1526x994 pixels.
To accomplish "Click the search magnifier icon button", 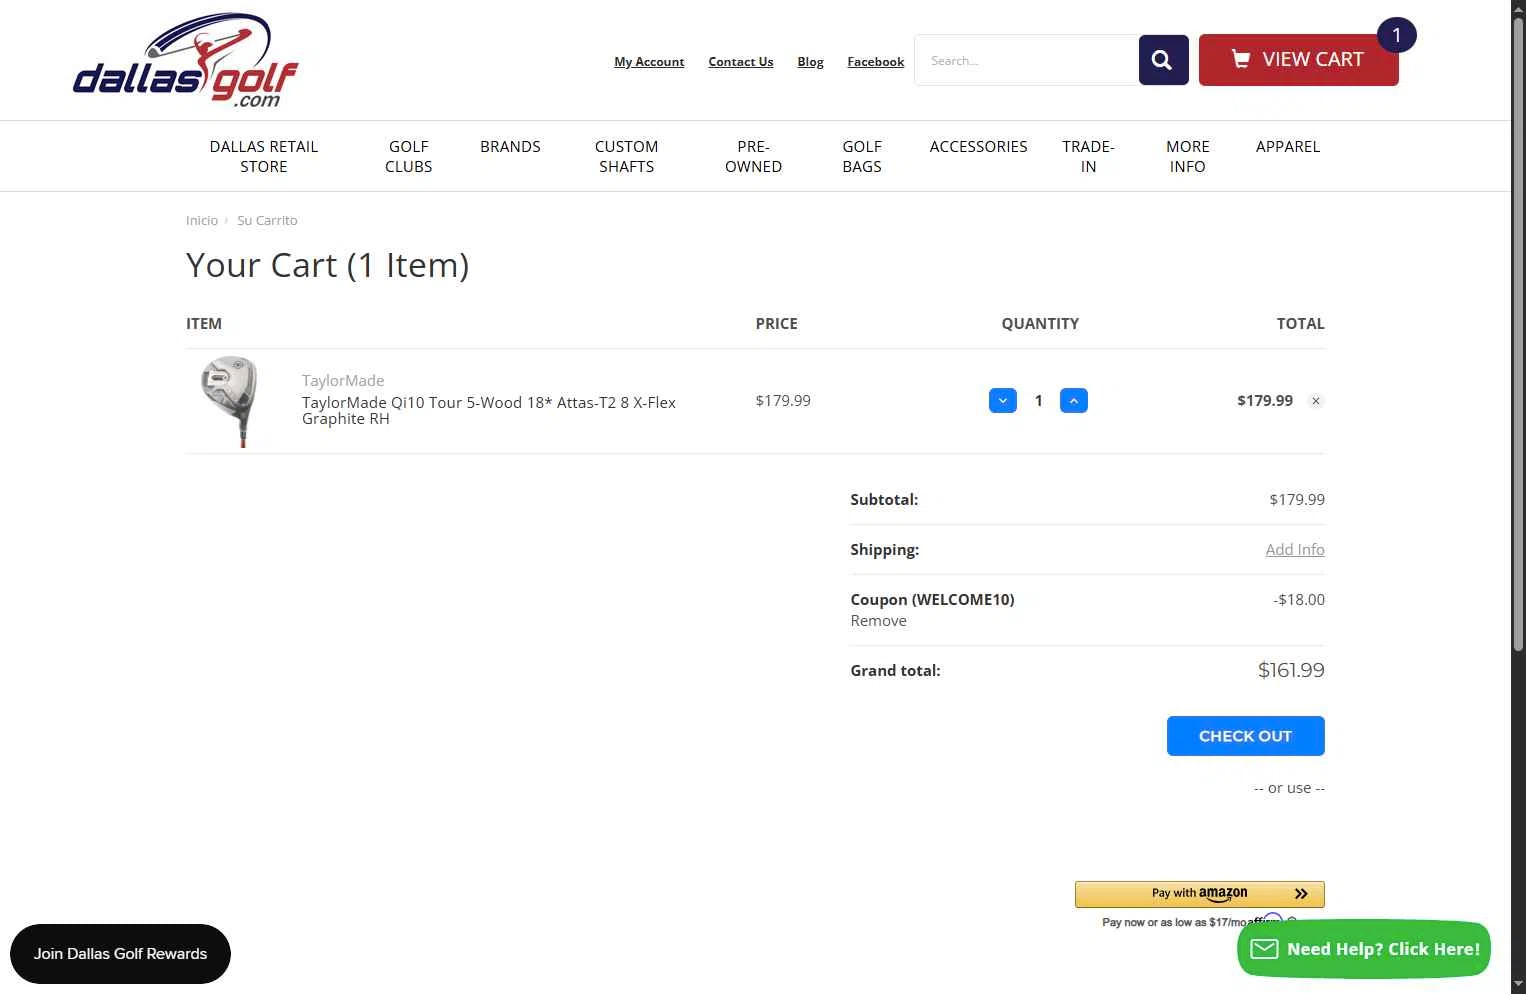I will (x=1163, y=60).
